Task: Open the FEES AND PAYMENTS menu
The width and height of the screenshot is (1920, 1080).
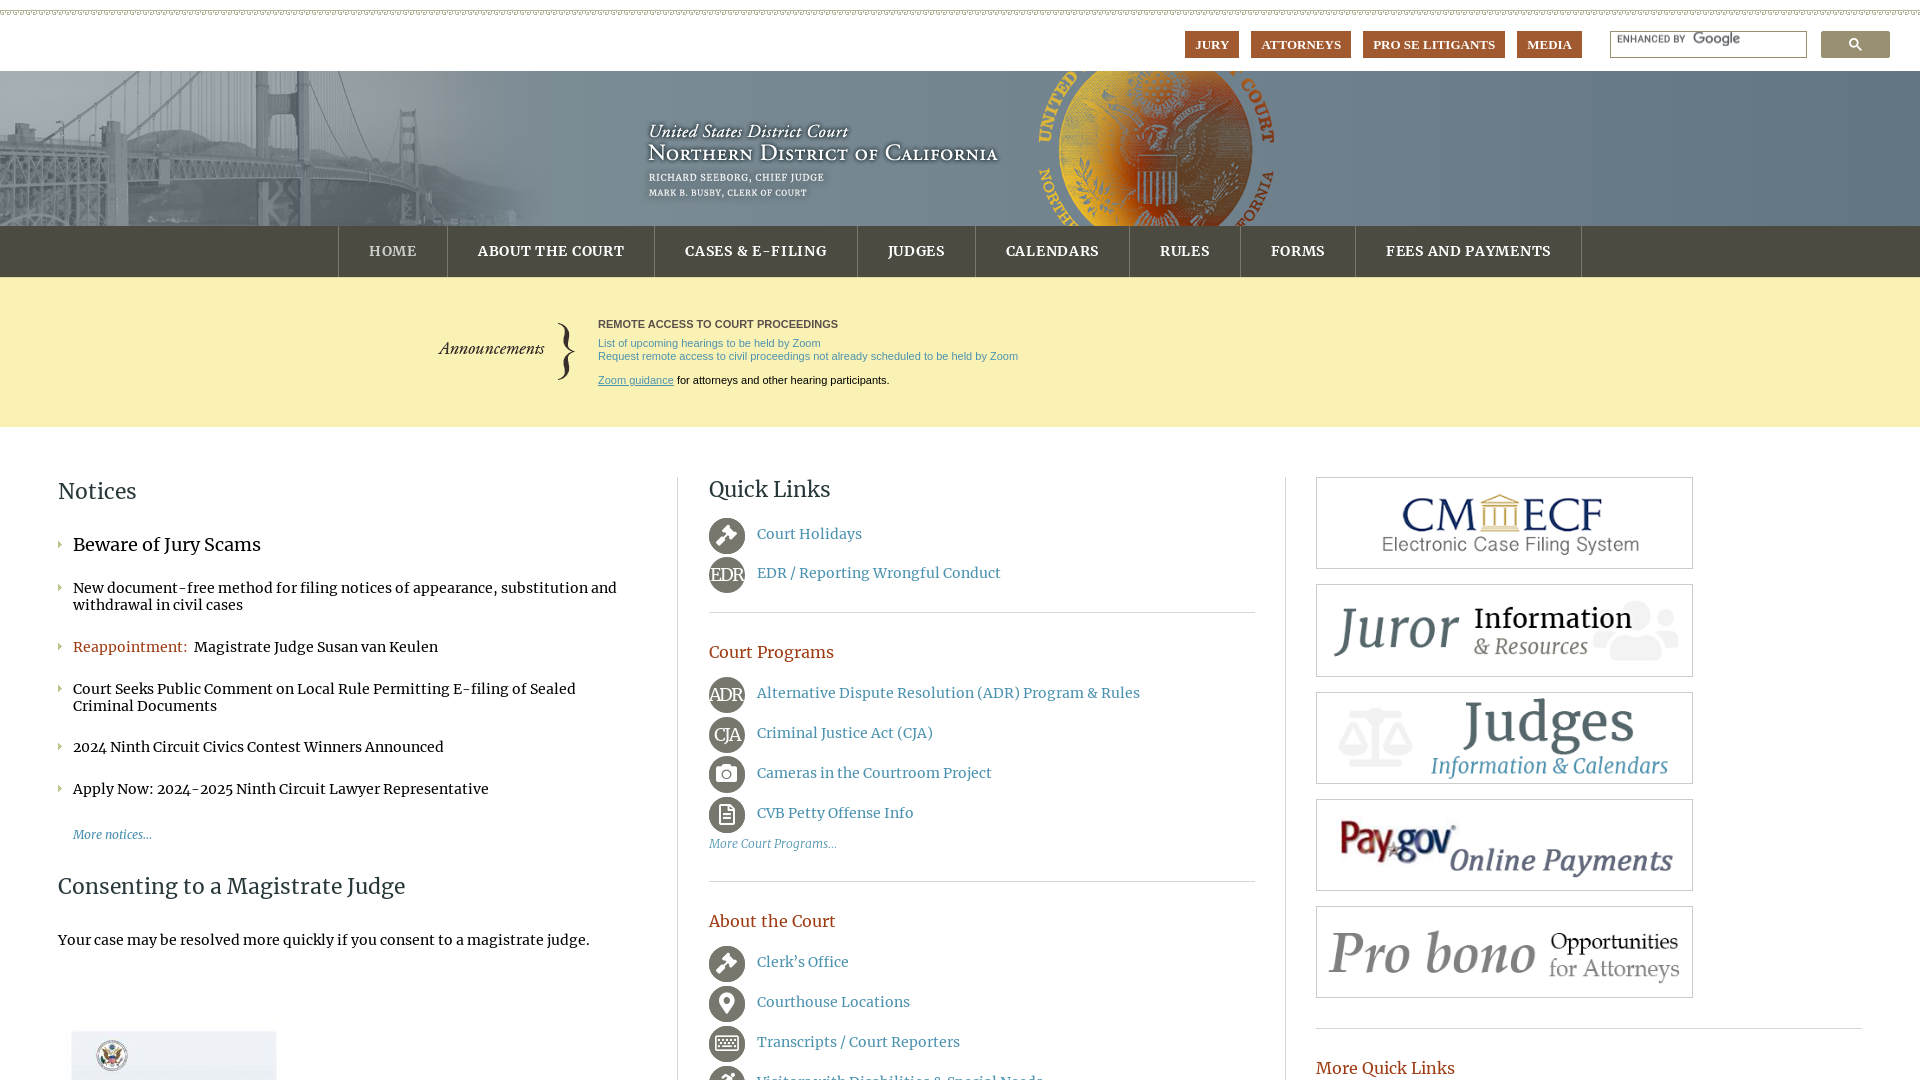Action: point(1468,251)
